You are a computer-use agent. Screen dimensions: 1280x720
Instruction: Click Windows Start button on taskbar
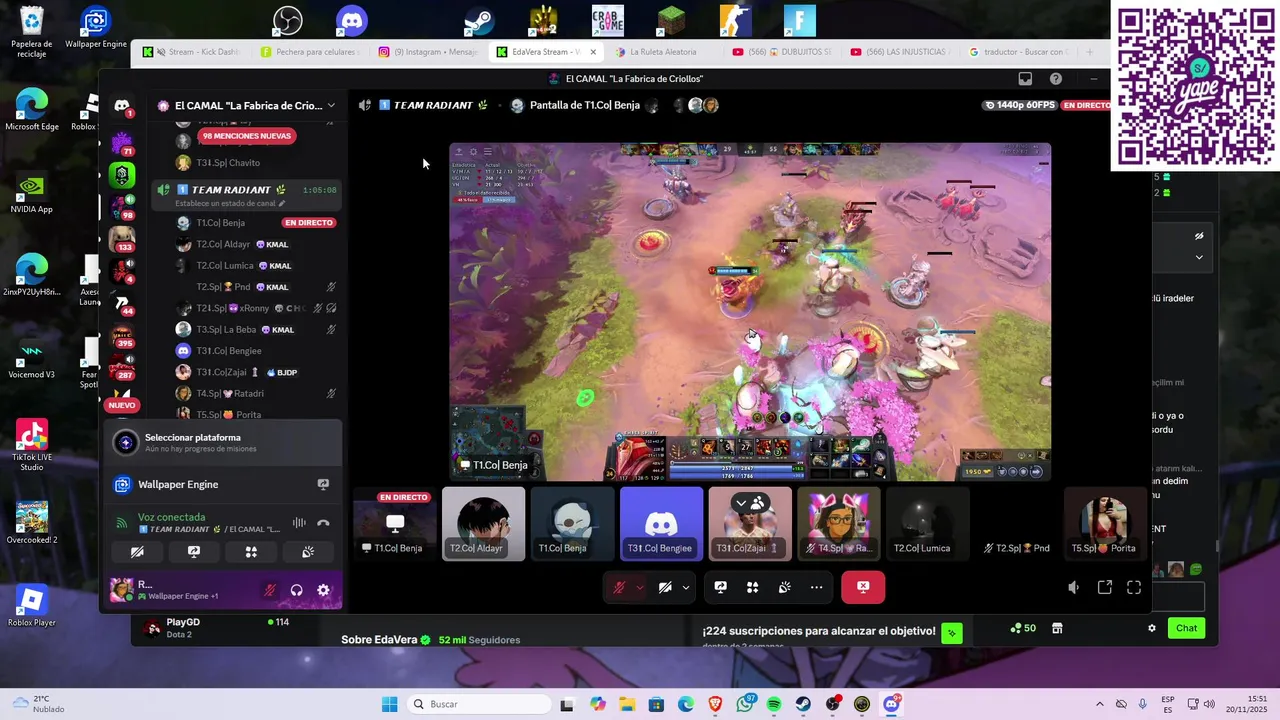coord(389,705)
